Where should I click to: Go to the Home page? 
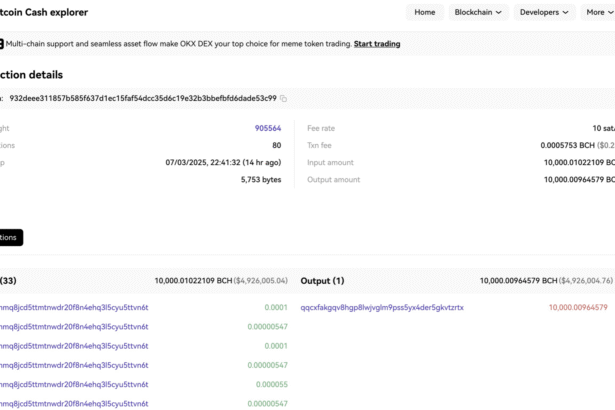coord(425,12)
